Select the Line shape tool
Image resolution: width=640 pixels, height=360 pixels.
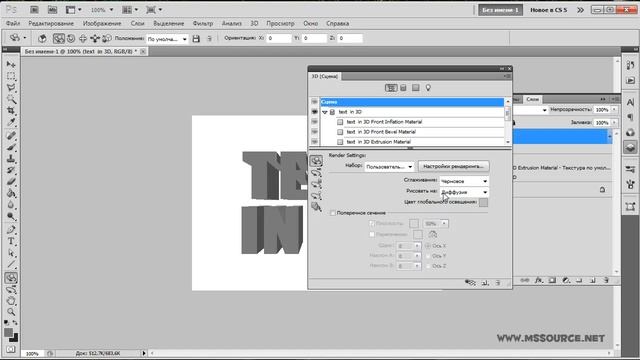point(11,264)
